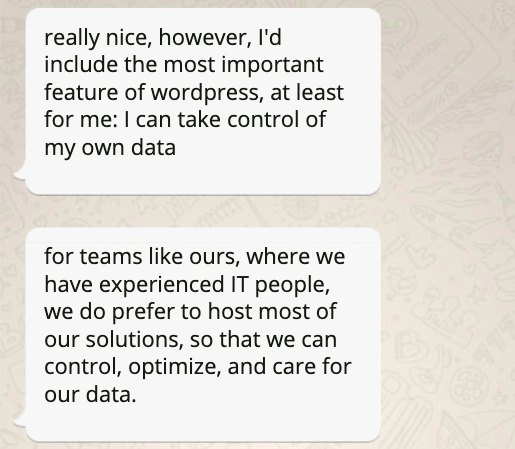
Task: Click "care for" in the second message
Action: [312, 367]
